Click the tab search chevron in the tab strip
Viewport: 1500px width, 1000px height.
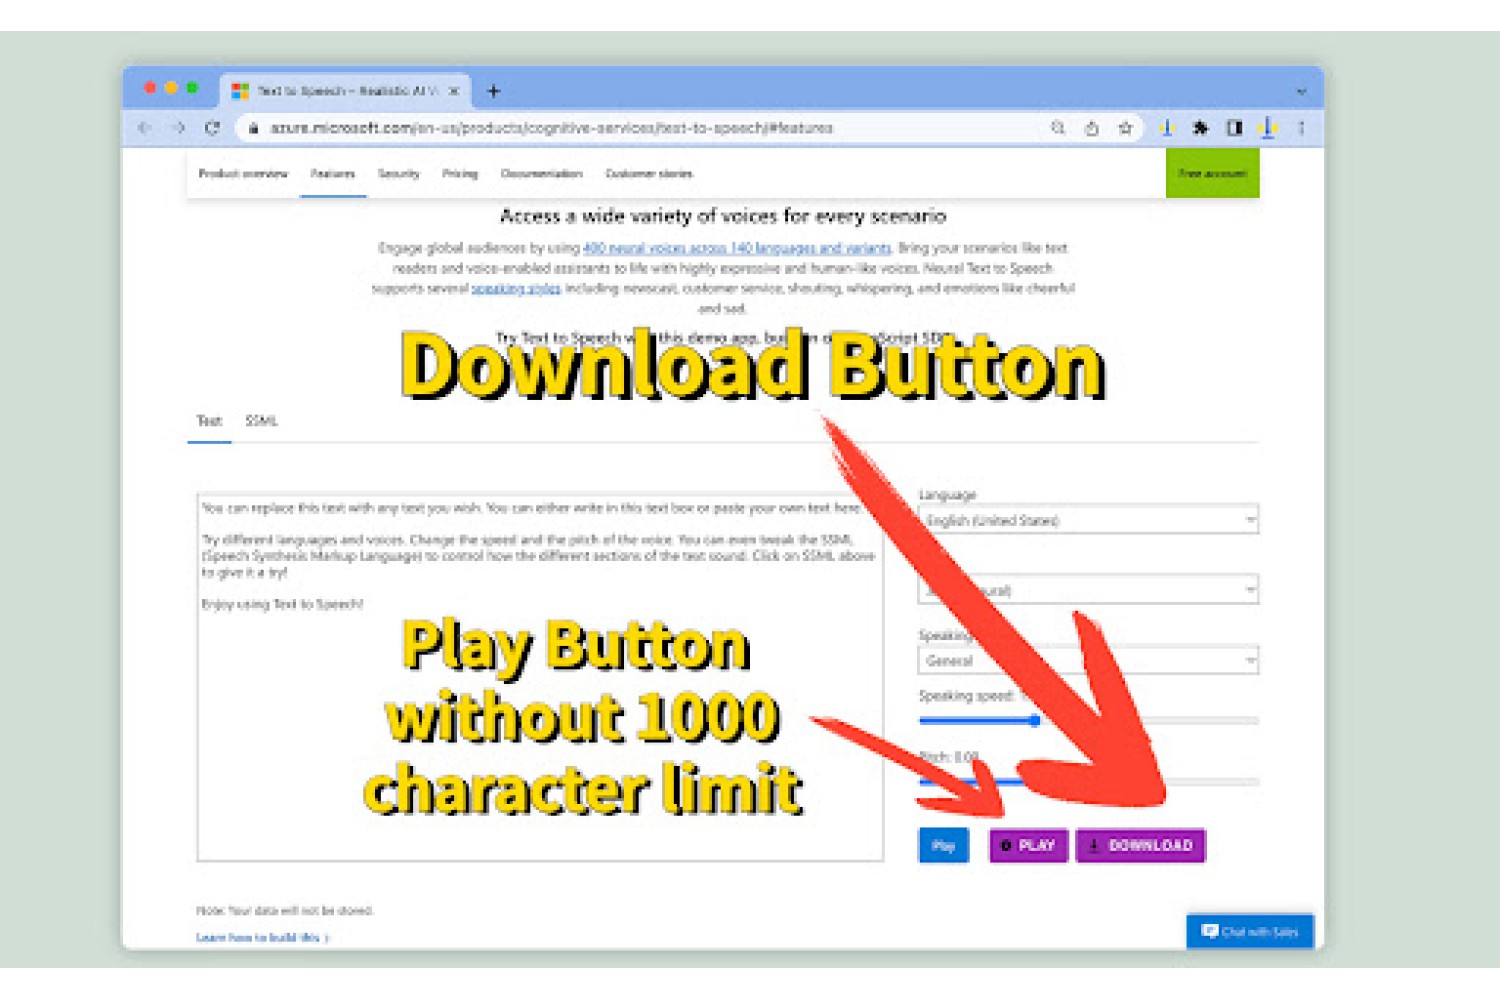(x=1301, y=91)
